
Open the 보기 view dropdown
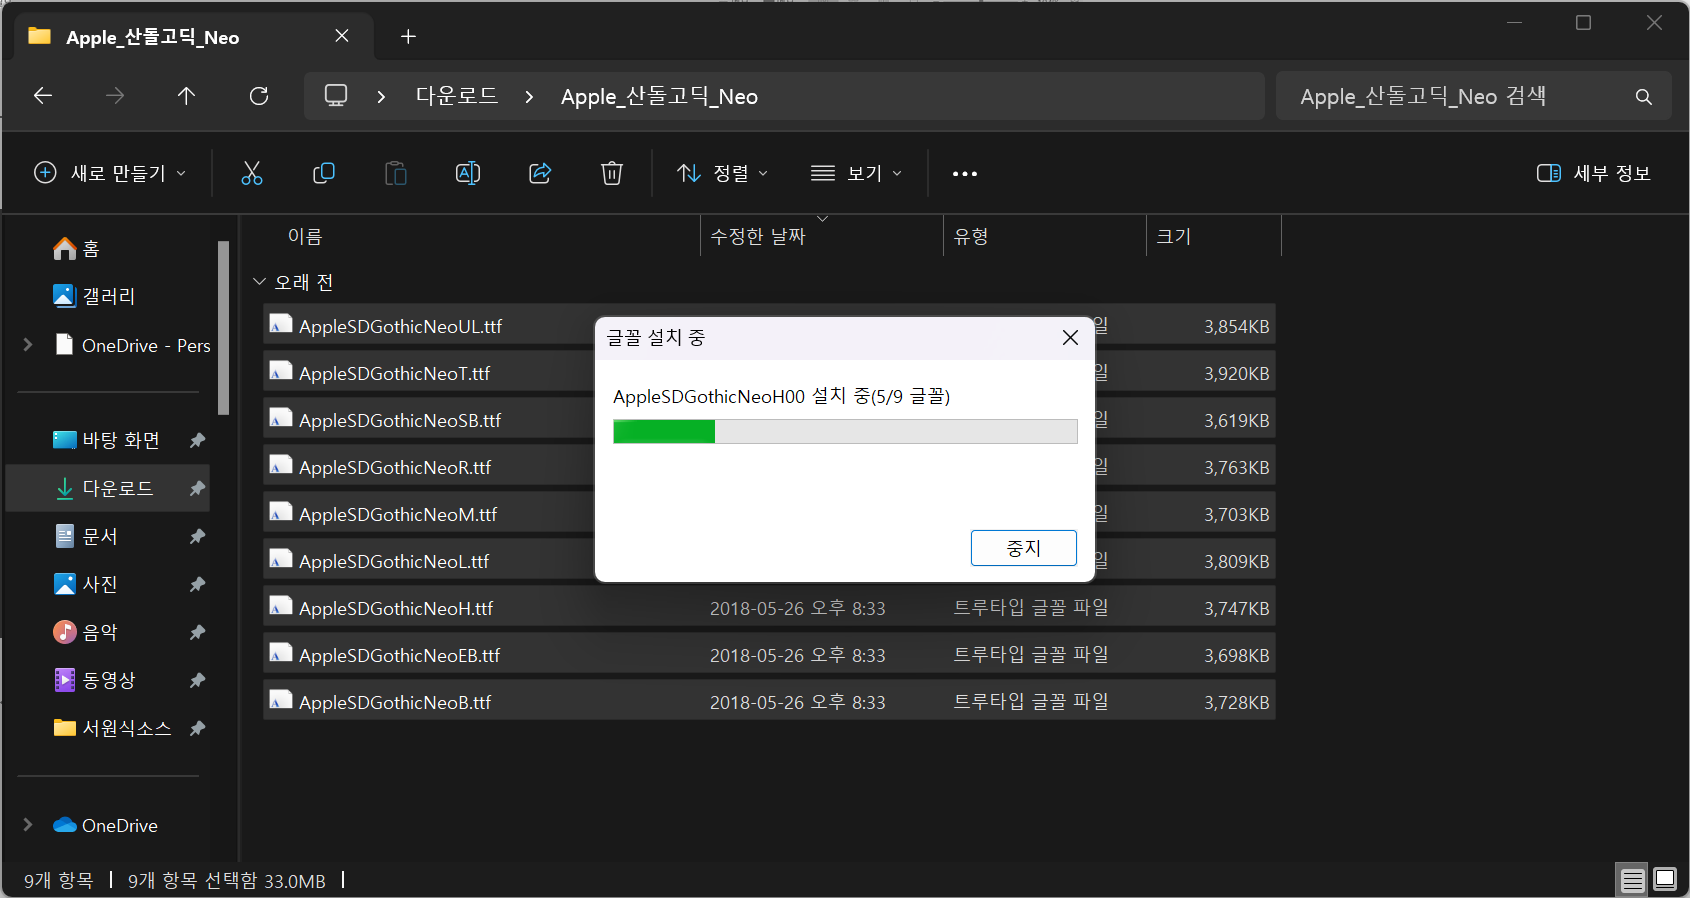click(x=857, y=173)
